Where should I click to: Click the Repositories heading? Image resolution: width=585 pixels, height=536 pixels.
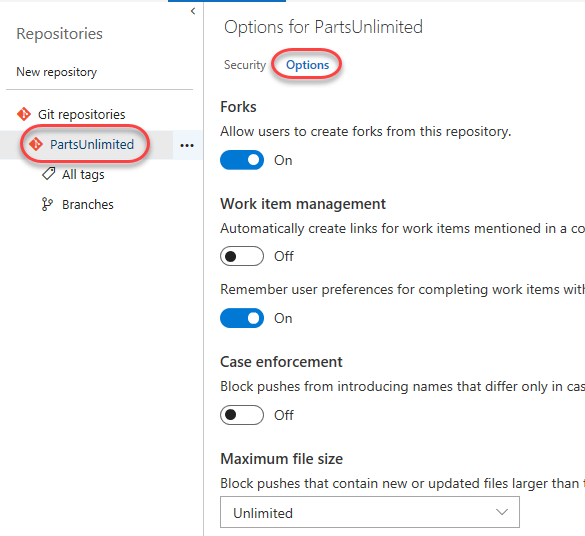pos(59,34)
